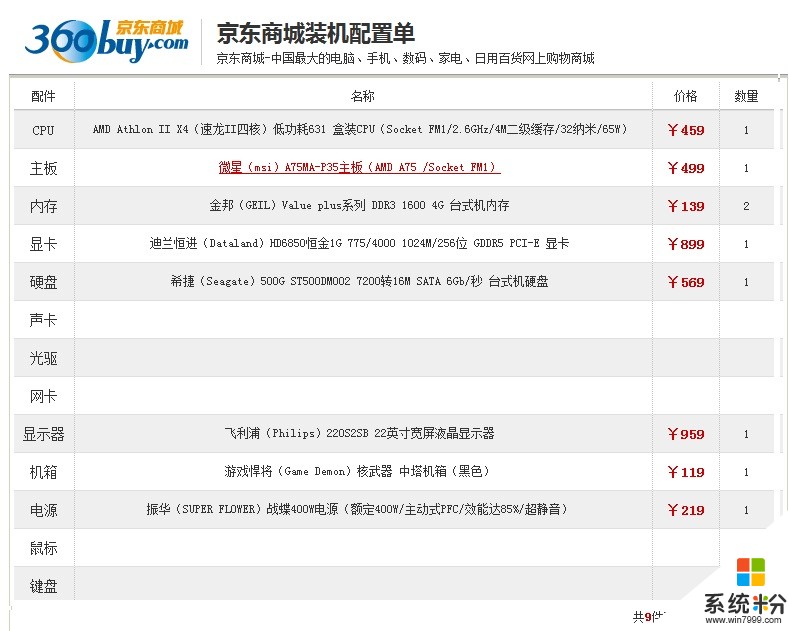The image size is (789, 631).
Task: Select the 声卡 row label
Action: coord(43,320)
